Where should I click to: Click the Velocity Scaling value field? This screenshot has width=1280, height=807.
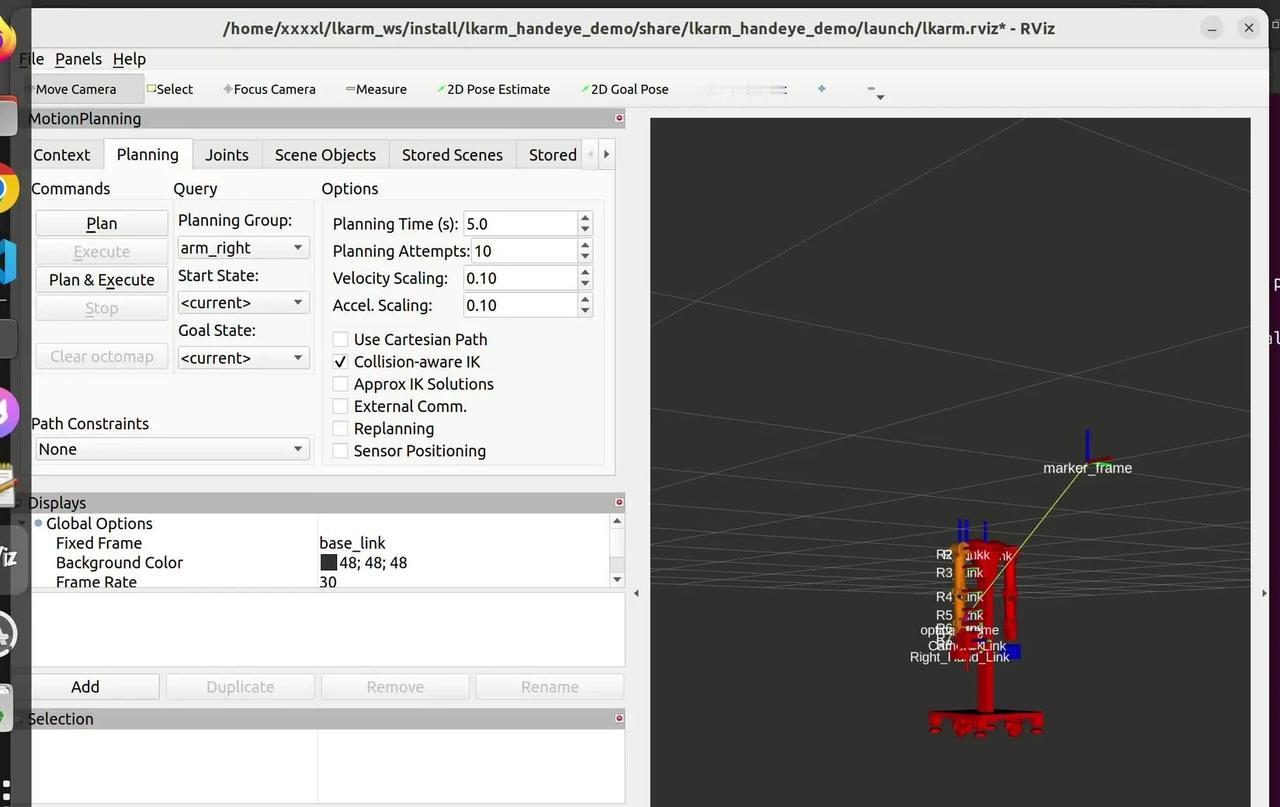point(520,278)
